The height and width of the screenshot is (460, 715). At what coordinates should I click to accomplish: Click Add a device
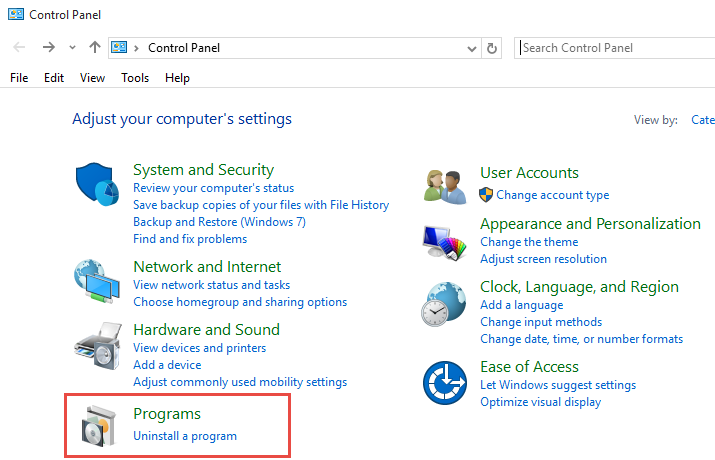coord(167,365)
